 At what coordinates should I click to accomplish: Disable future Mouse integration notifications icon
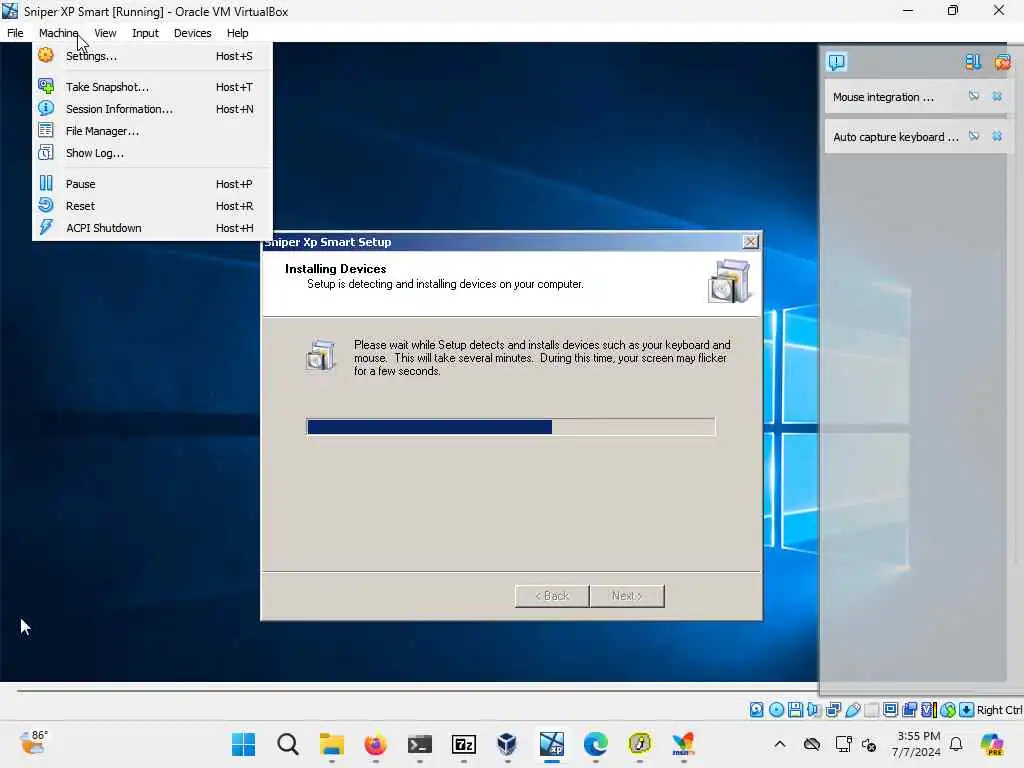pyautogui.click(x=974, y=96)
